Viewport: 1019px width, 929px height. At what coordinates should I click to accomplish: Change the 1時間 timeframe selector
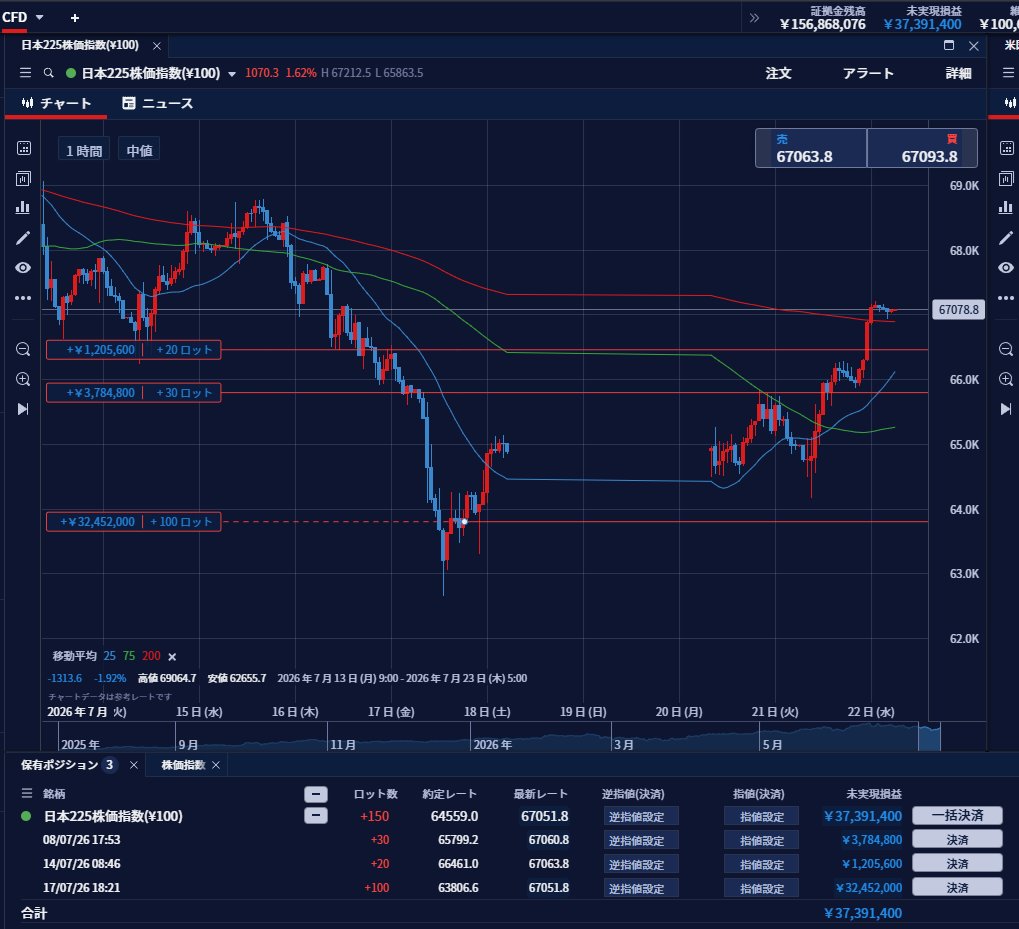click(84, 151)
